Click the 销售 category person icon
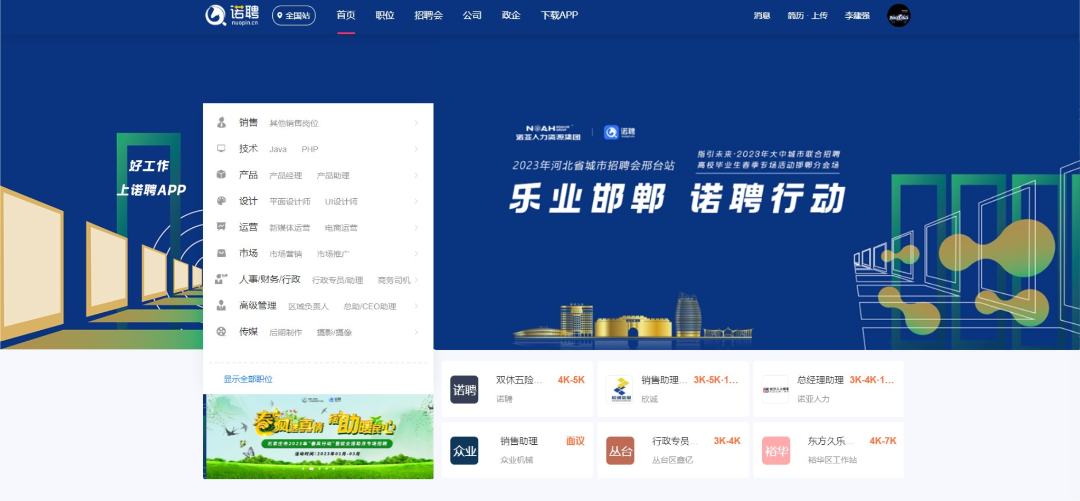The image size is (1080, 501). click(221, 123)
